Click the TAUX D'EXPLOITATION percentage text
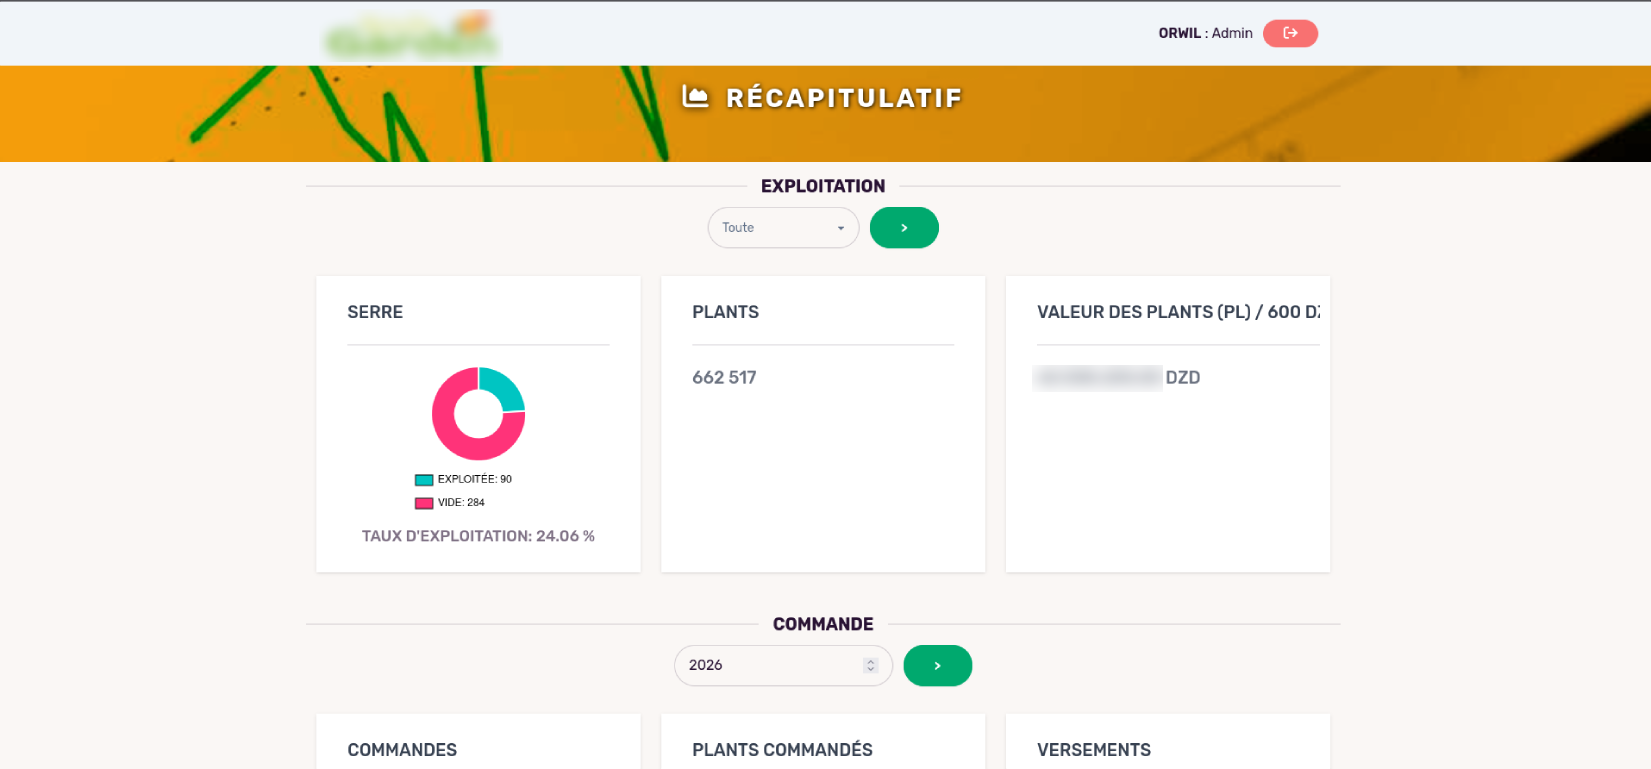Image resolution: width=1651 pixels, height=769 pixels. 478,536
